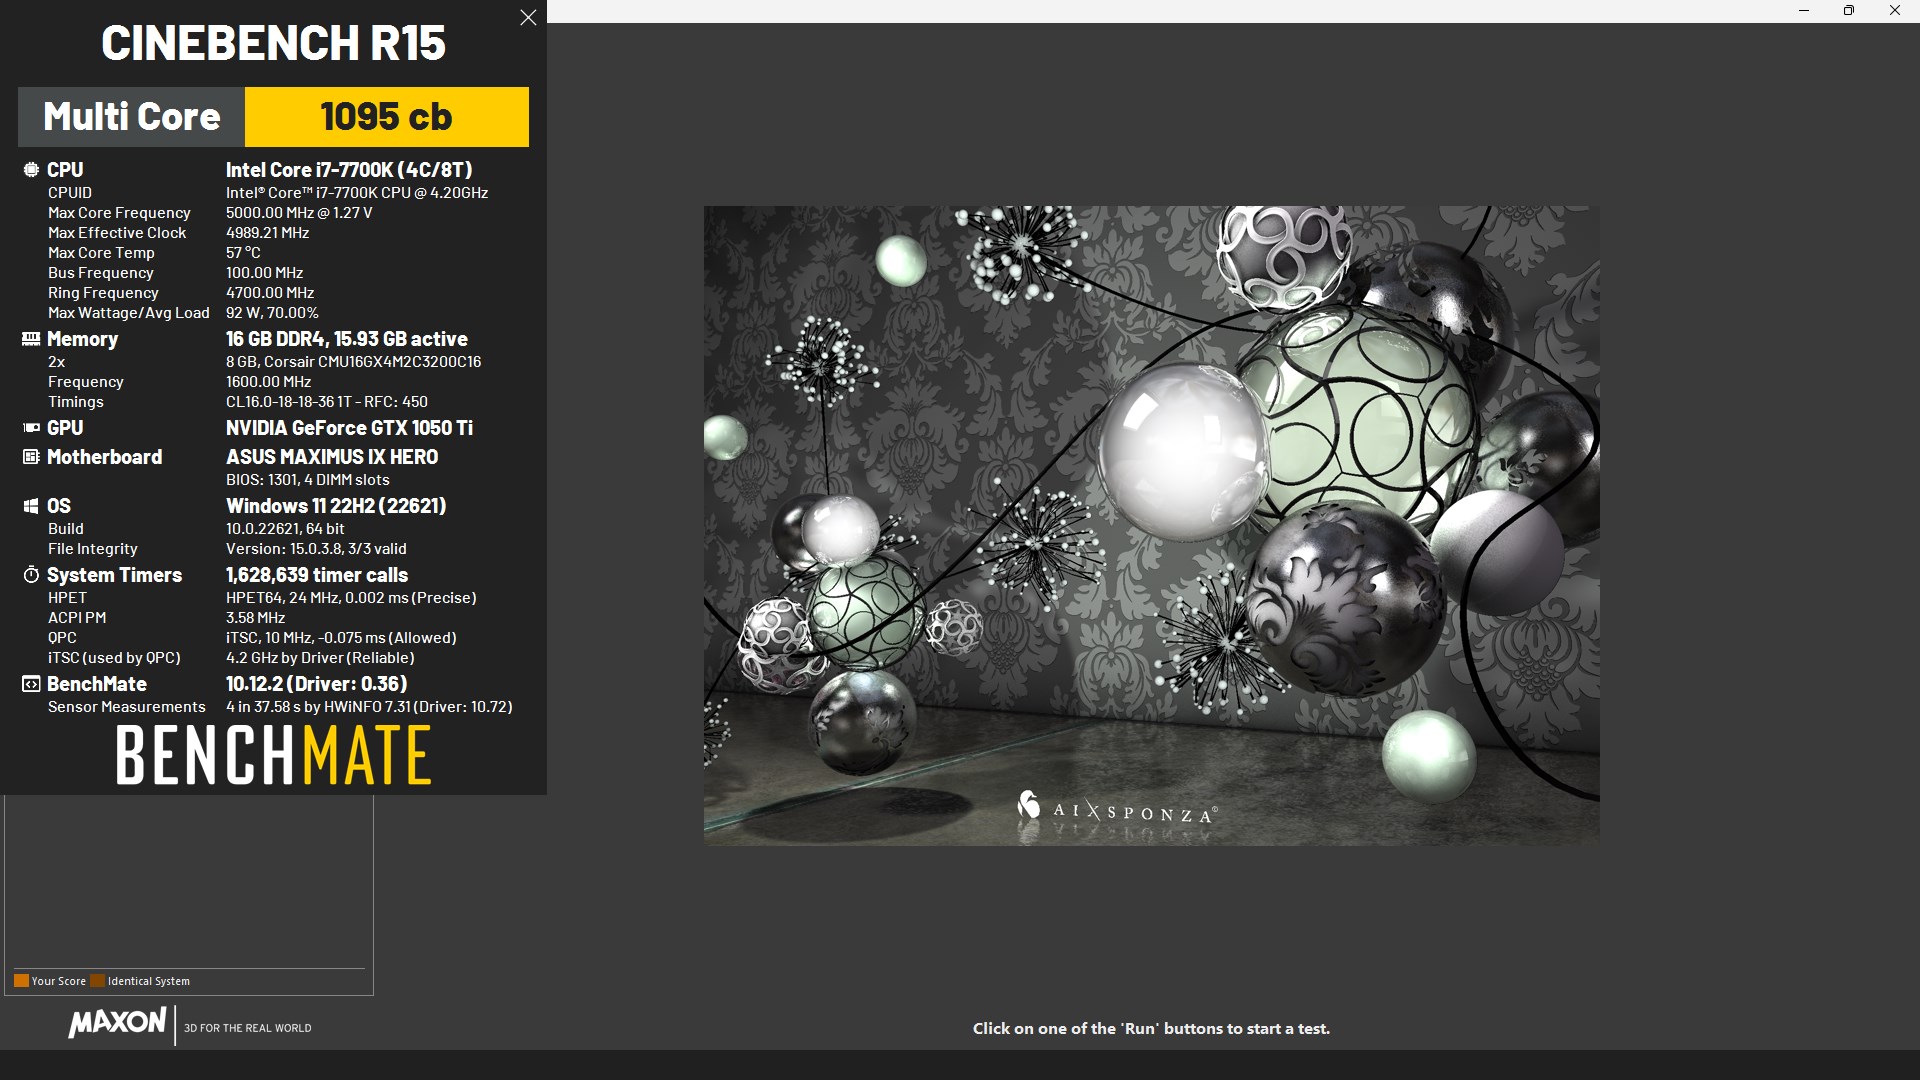Click the ASUS MAXIMUS IX HERO text
The height and width of the screenshot is (1080, 1920).
(x=332, y=457)
